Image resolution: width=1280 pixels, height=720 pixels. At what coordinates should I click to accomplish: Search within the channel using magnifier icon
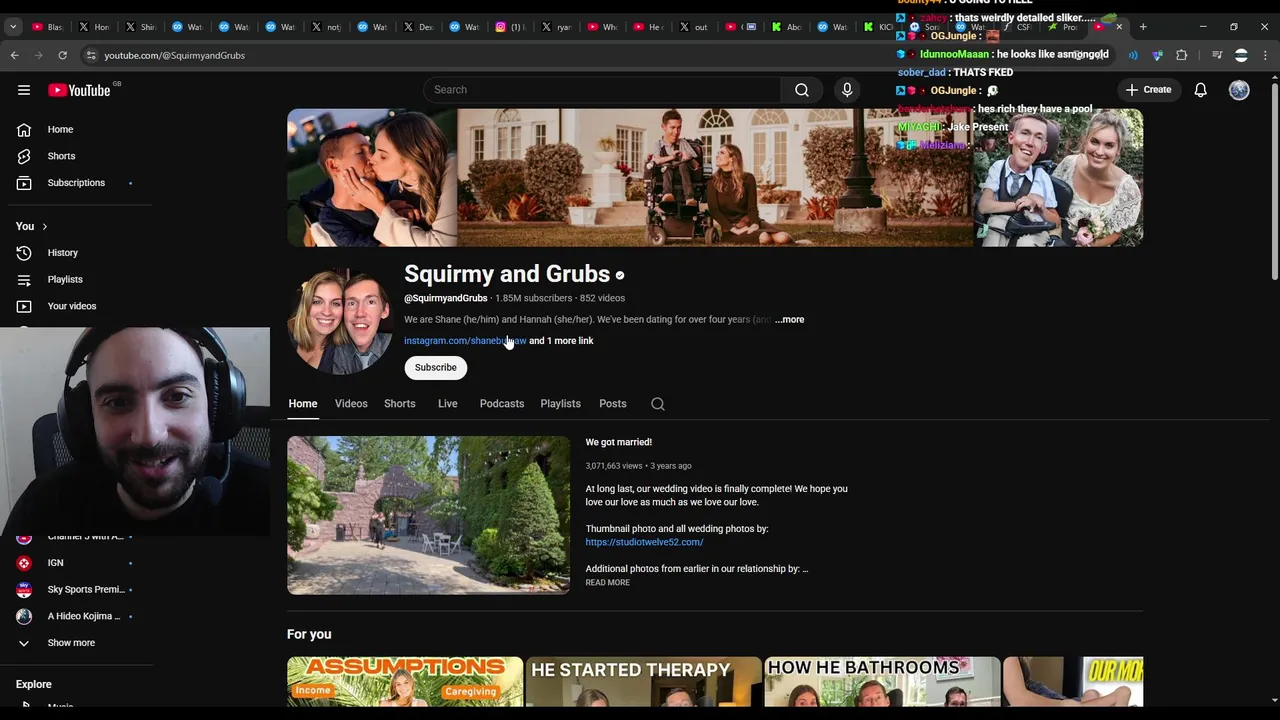[657, 404]
